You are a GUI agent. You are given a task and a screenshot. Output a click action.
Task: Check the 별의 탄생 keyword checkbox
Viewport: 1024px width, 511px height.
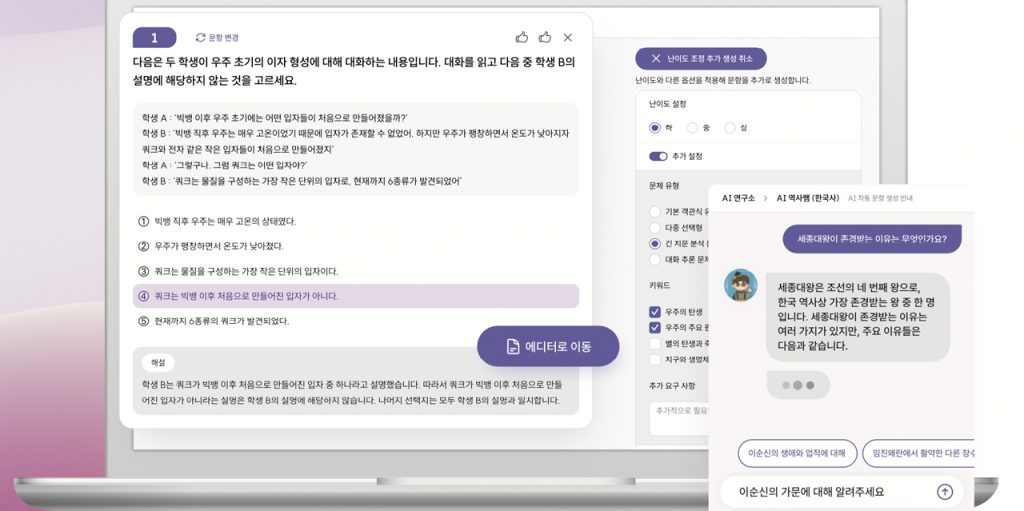655,343
